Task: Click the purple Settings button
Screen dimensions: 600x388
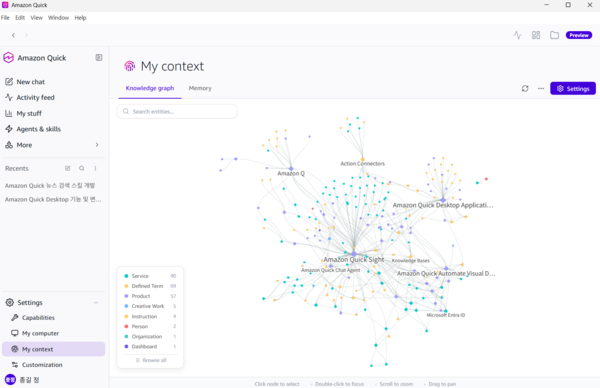Action: [573, 88]
